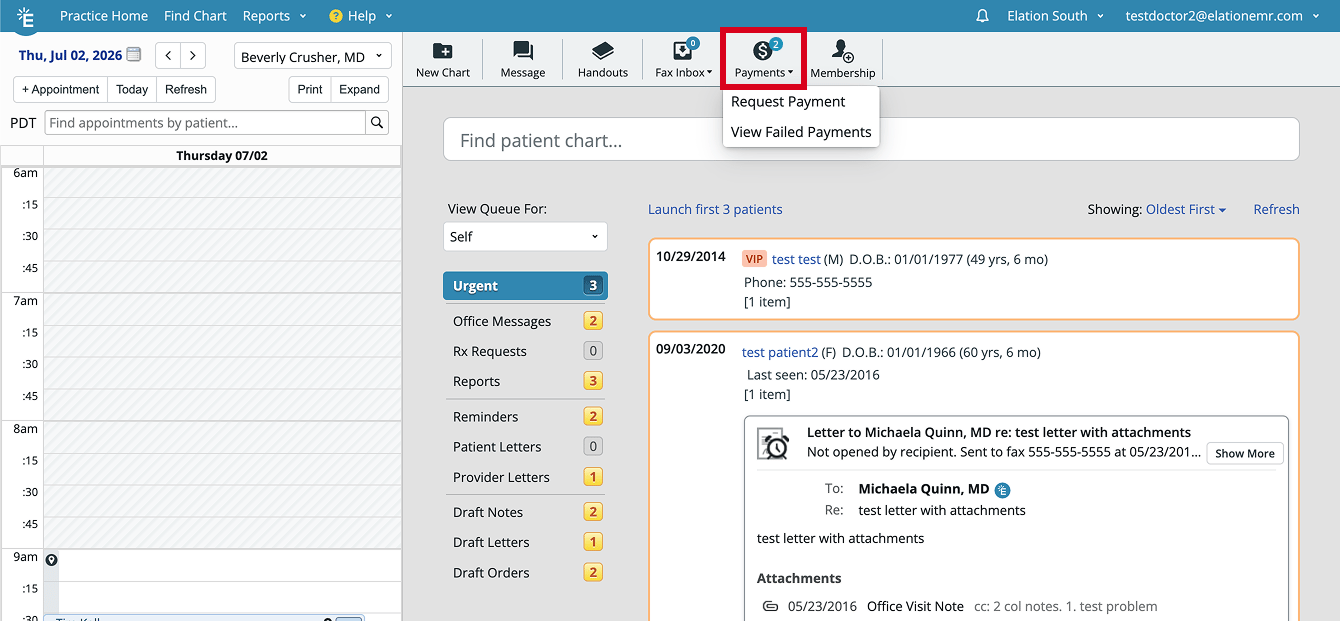Open the Office Messages queue
The height and width of the screenshot is (621, 1340).
(x=525, y=321)
